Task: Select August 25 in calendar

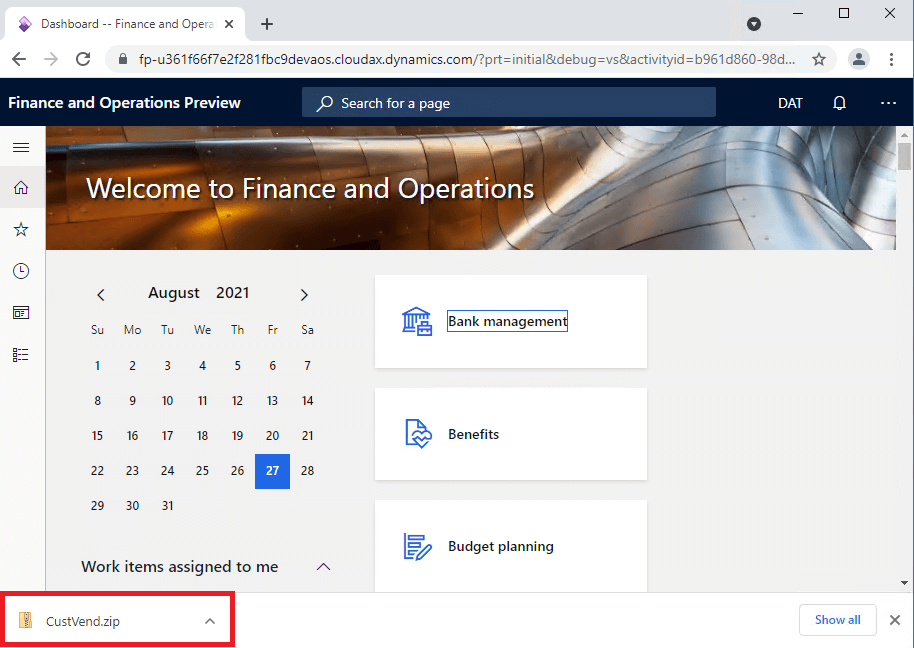Action: coord(202,471)
